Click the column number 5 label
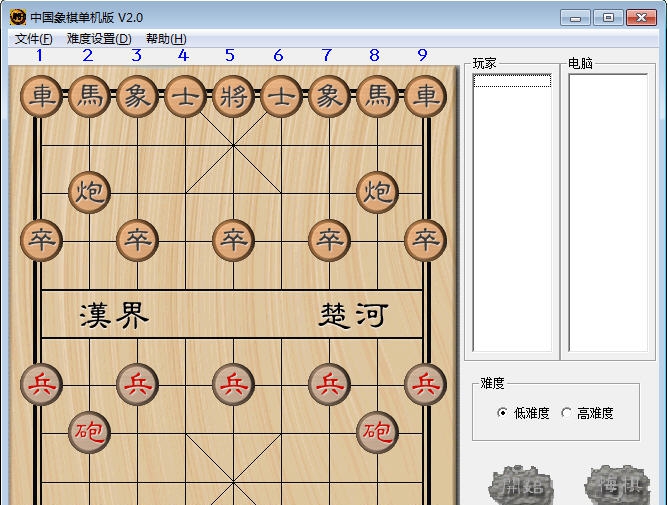668x505 pixels. click(x=230, y=55)
